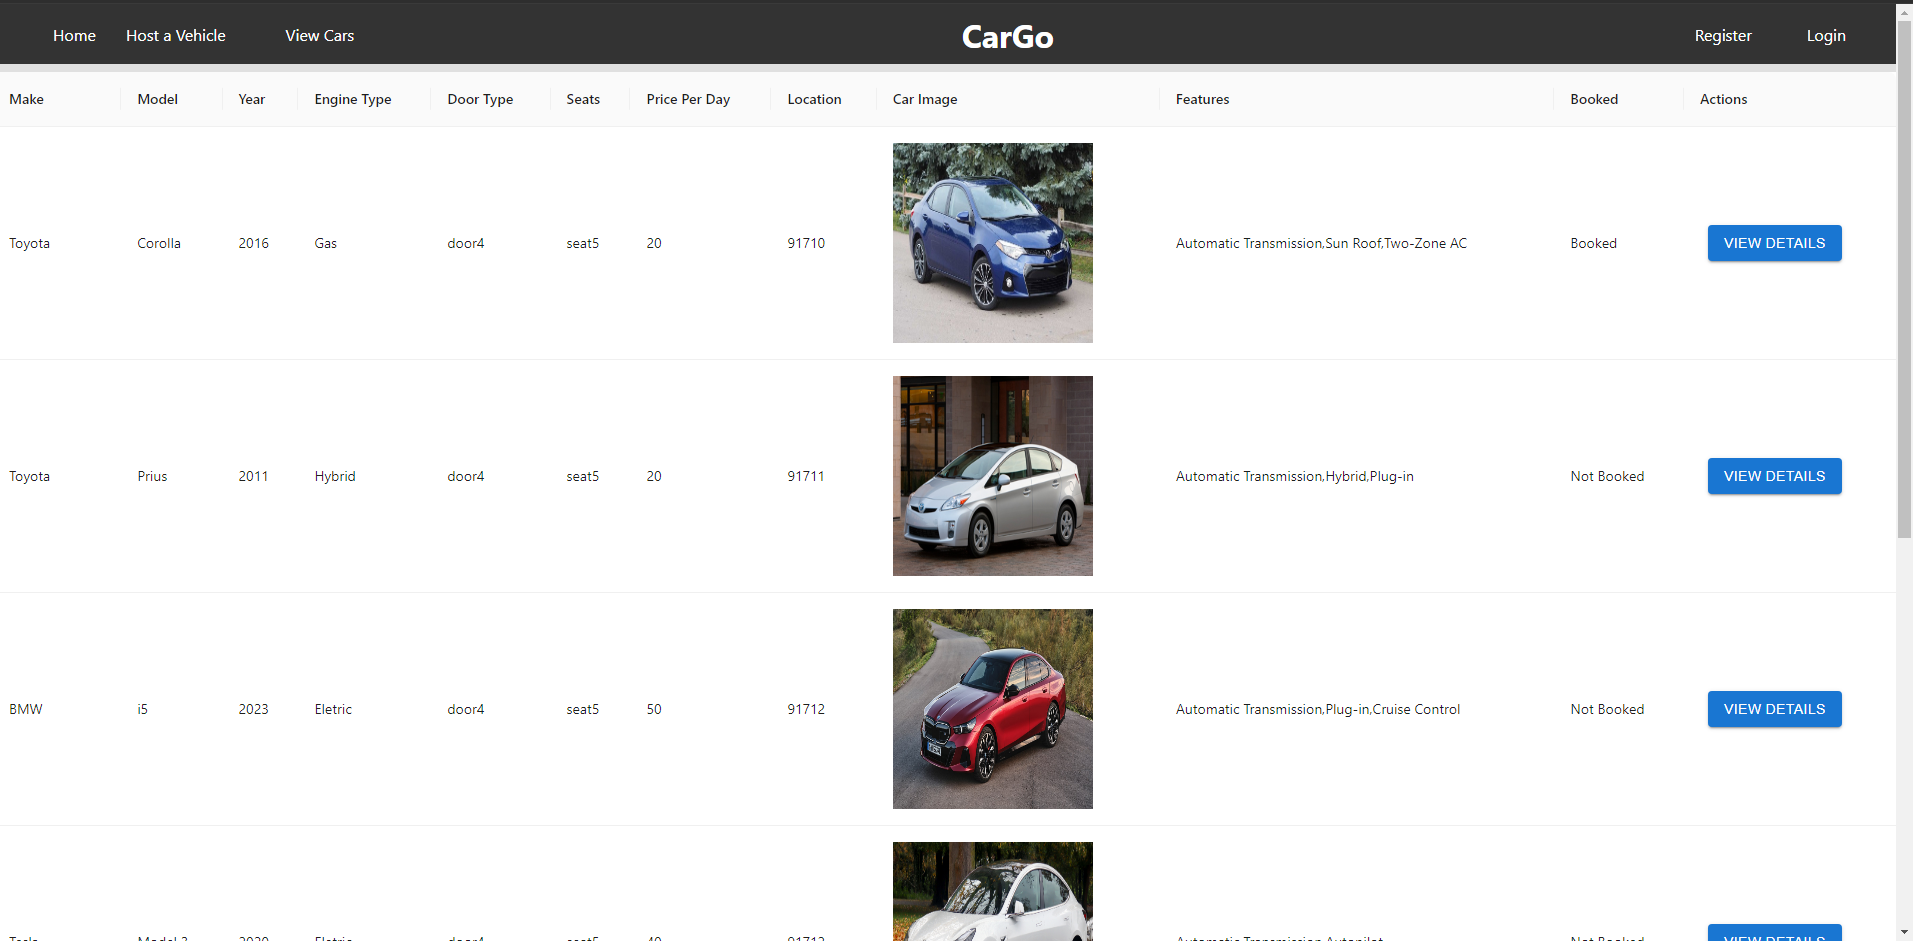Image resolution: width=1913 pixels, height=941 pixels.
Task: Click the blue Toyota Corolla photo
Action: pos(991,242)
